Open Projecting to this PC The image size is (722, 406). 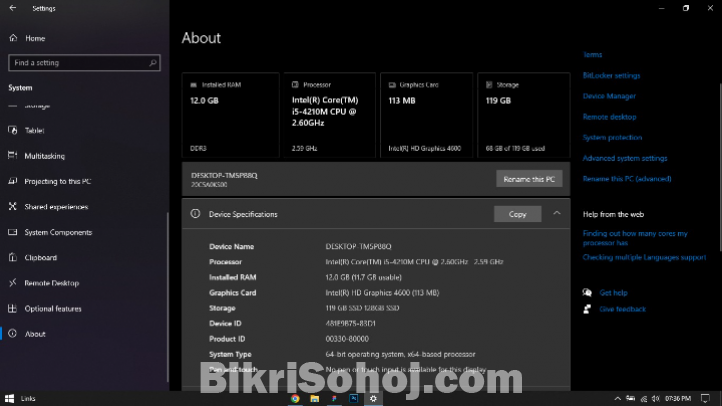click(58, 181)
